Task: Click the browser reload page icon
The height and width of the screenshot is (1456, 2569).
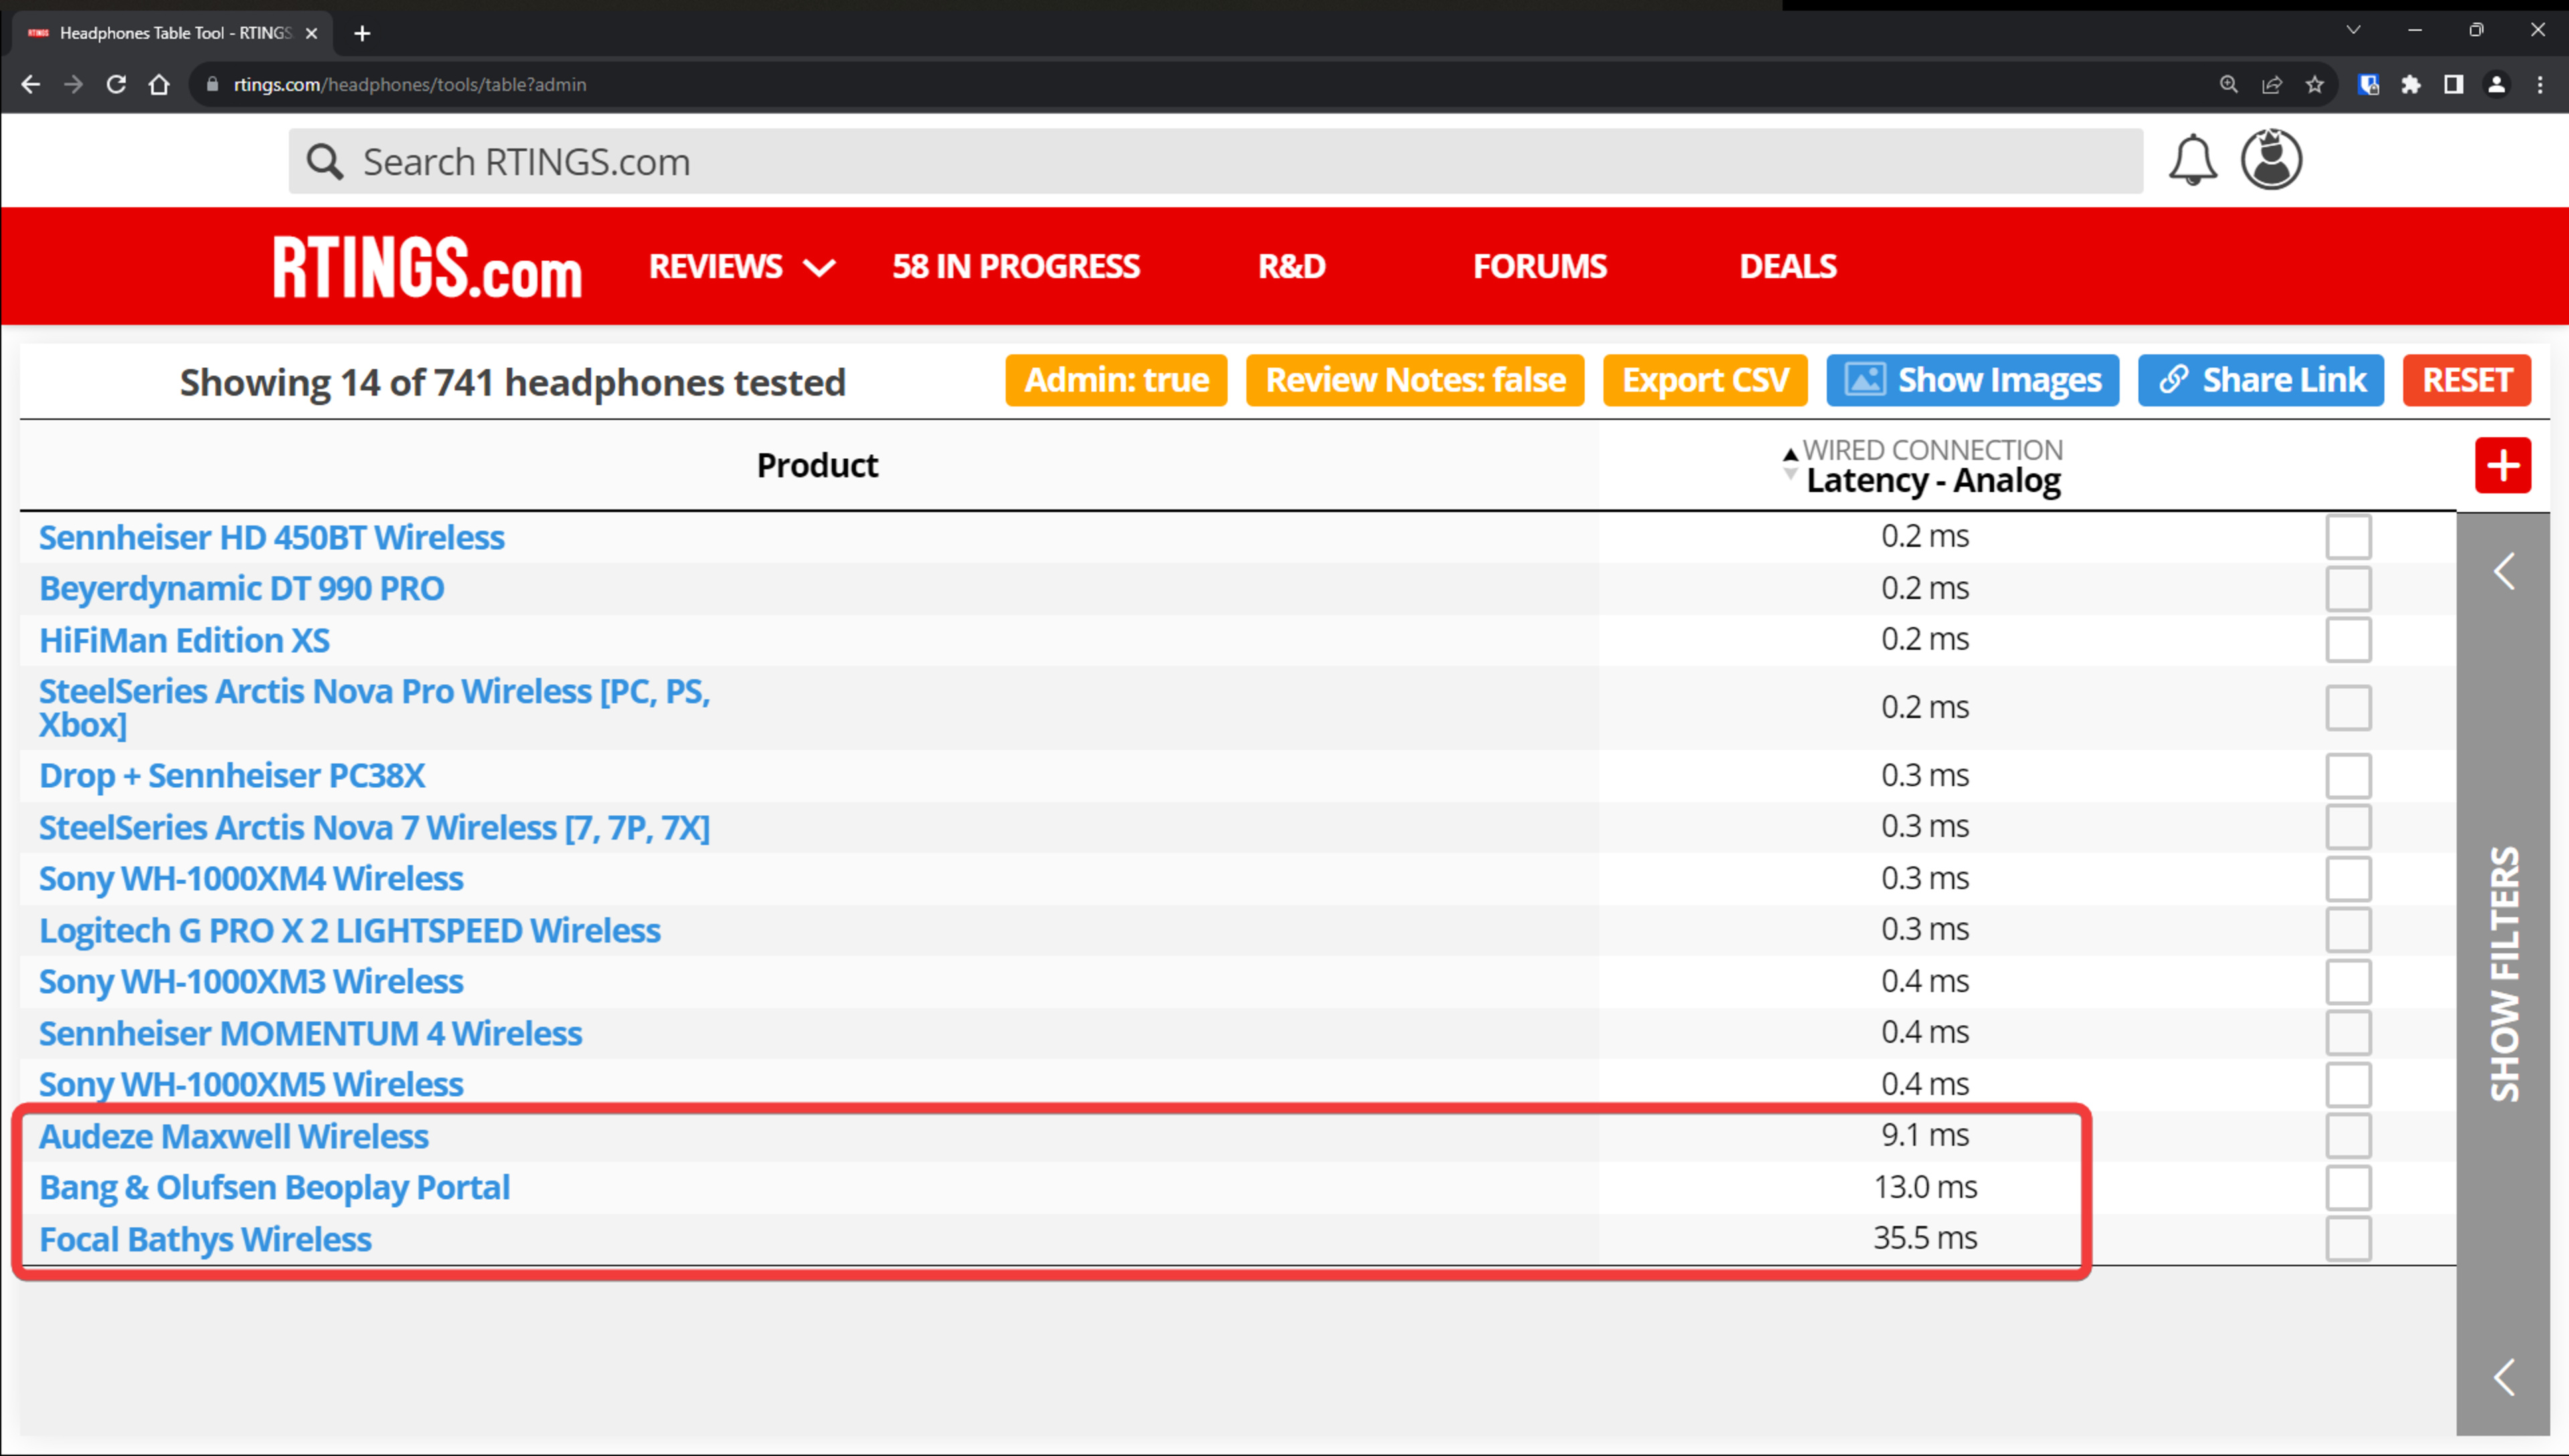Action: pyautogui.click(x=116, y=85)
